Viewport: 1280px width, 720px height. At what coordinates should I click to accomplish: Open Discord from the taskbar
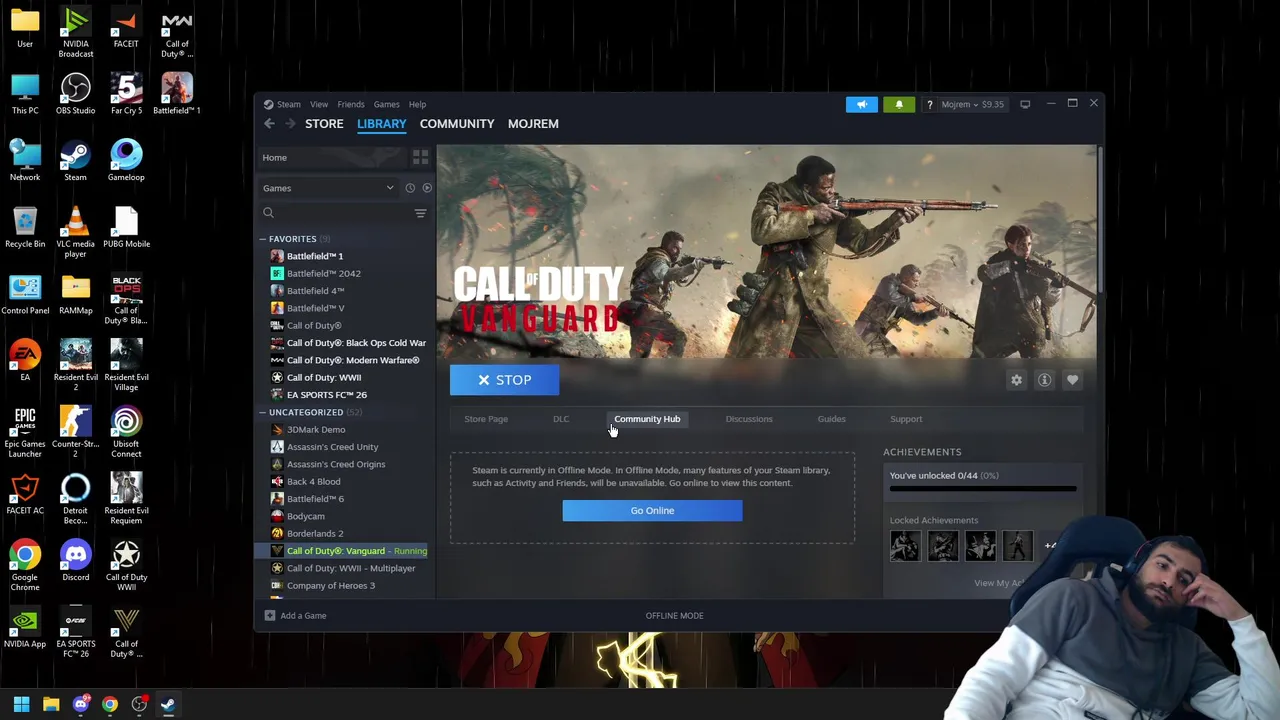point(81,705)
